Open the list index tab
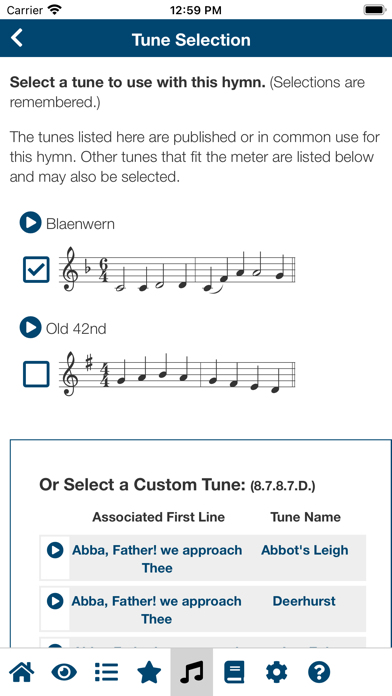This screenshot has width=392, height=696. [107, 672]
